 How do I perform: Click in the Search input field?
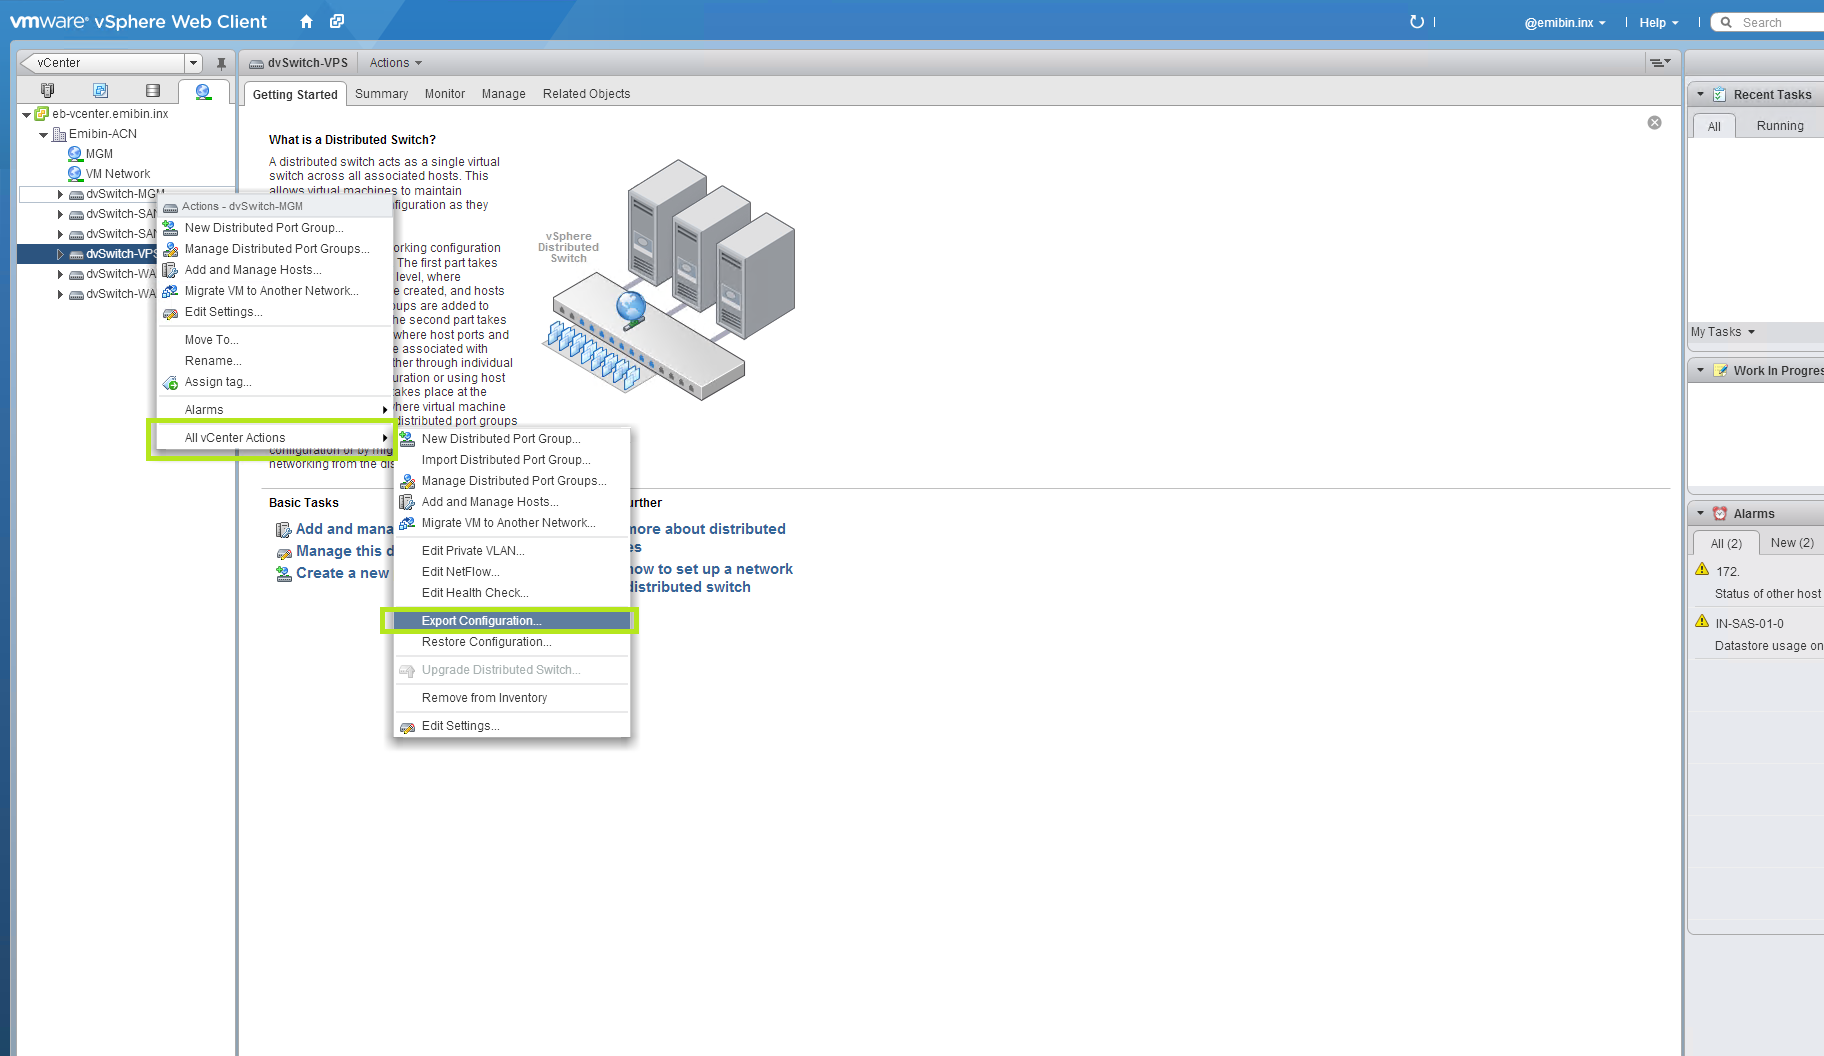tap(1780, 22)
